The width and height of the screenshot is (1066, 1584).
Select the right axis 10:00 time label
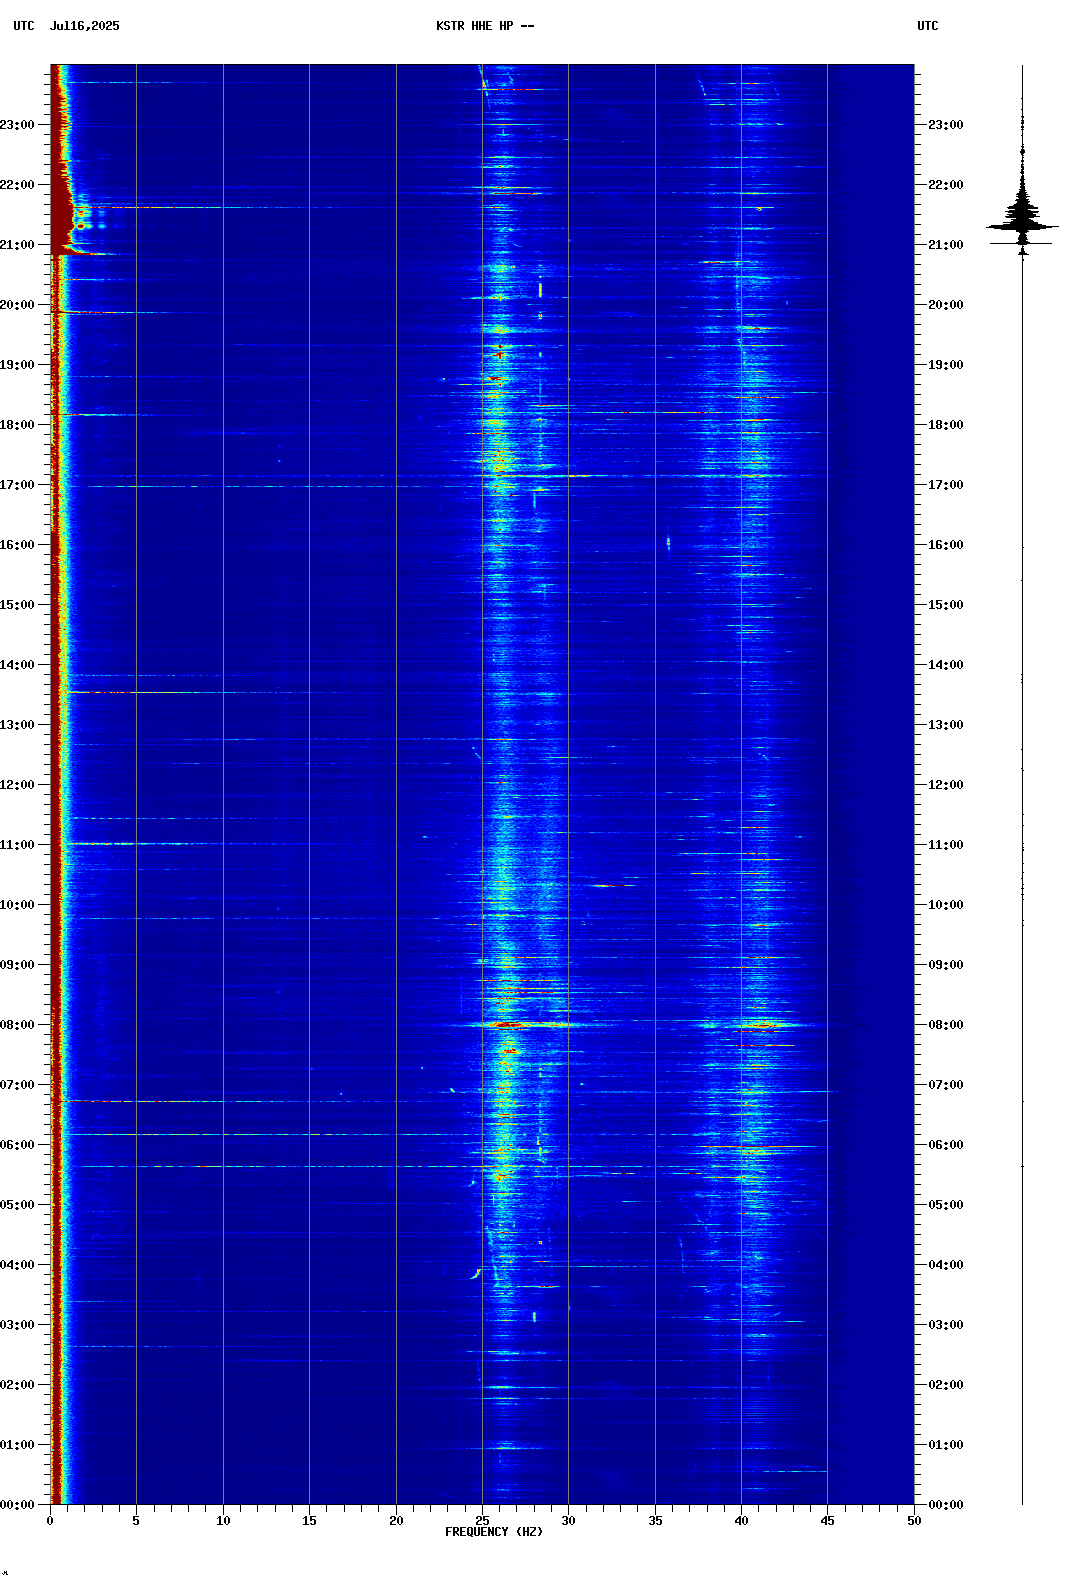[945, 905]
